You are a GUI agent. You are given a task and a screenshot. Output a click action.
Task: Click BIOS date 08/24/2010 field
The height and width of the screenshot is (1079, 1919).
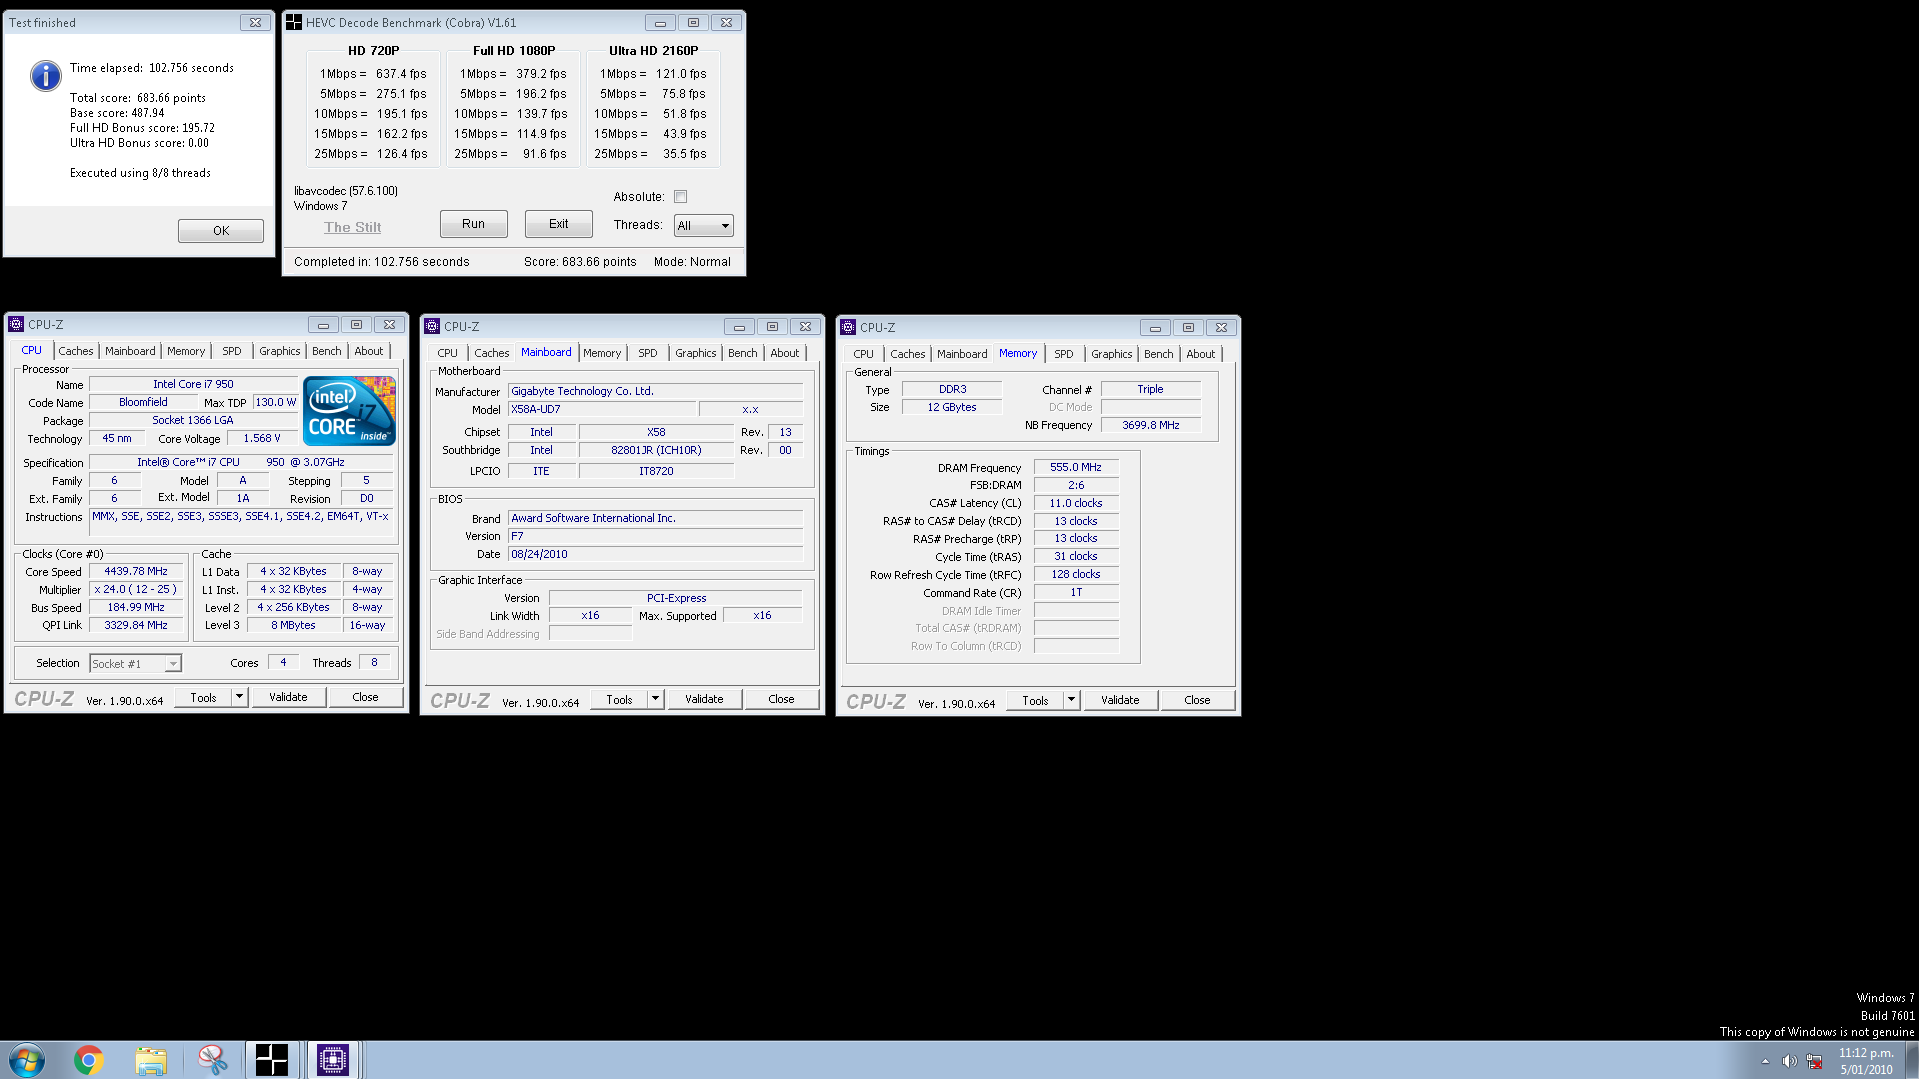point(656,554)
